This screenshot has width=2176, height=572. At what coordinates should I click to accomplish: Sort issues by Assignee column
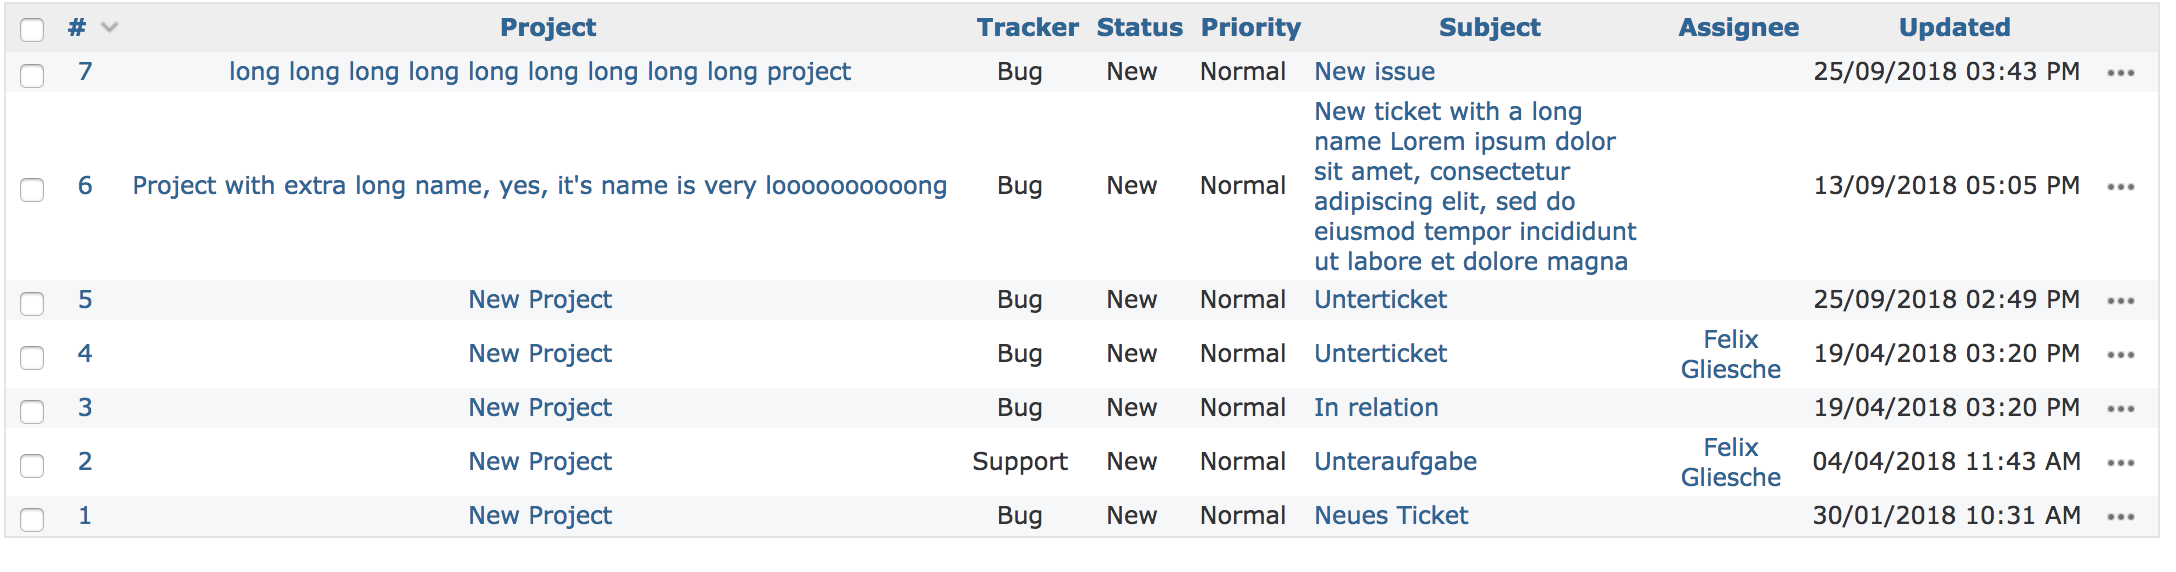coord(1738,28)
